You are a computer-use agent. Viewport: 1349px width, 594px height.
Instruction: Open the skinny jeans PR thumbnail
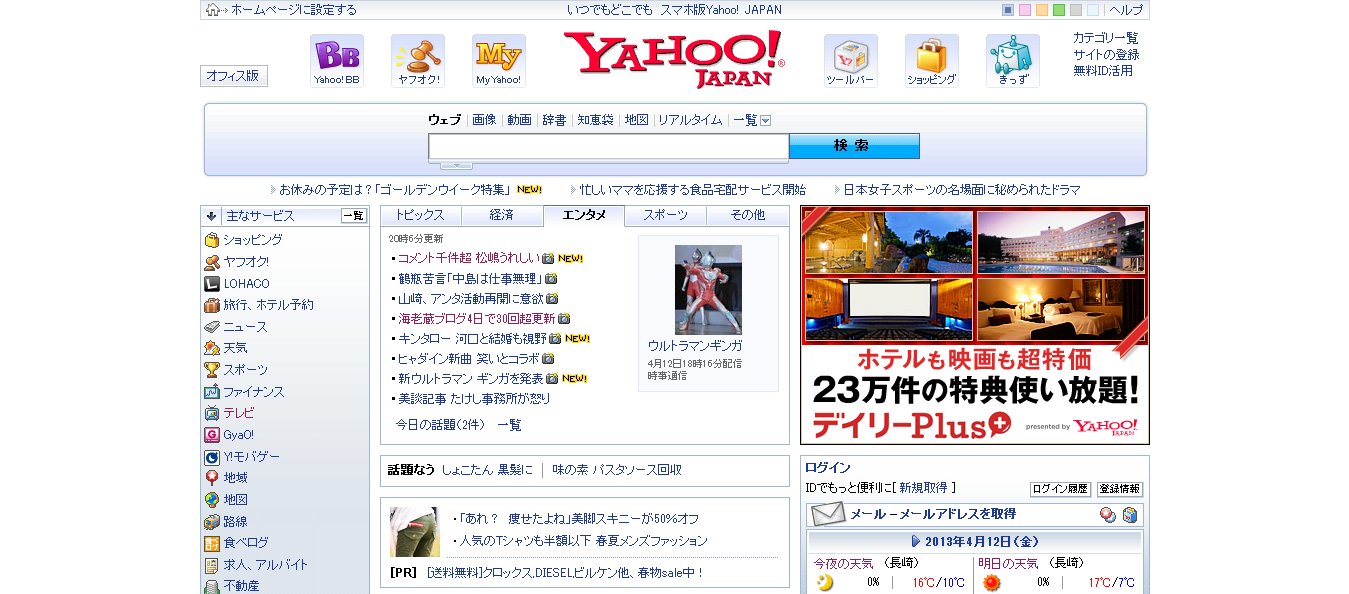[x=415, y=532]
